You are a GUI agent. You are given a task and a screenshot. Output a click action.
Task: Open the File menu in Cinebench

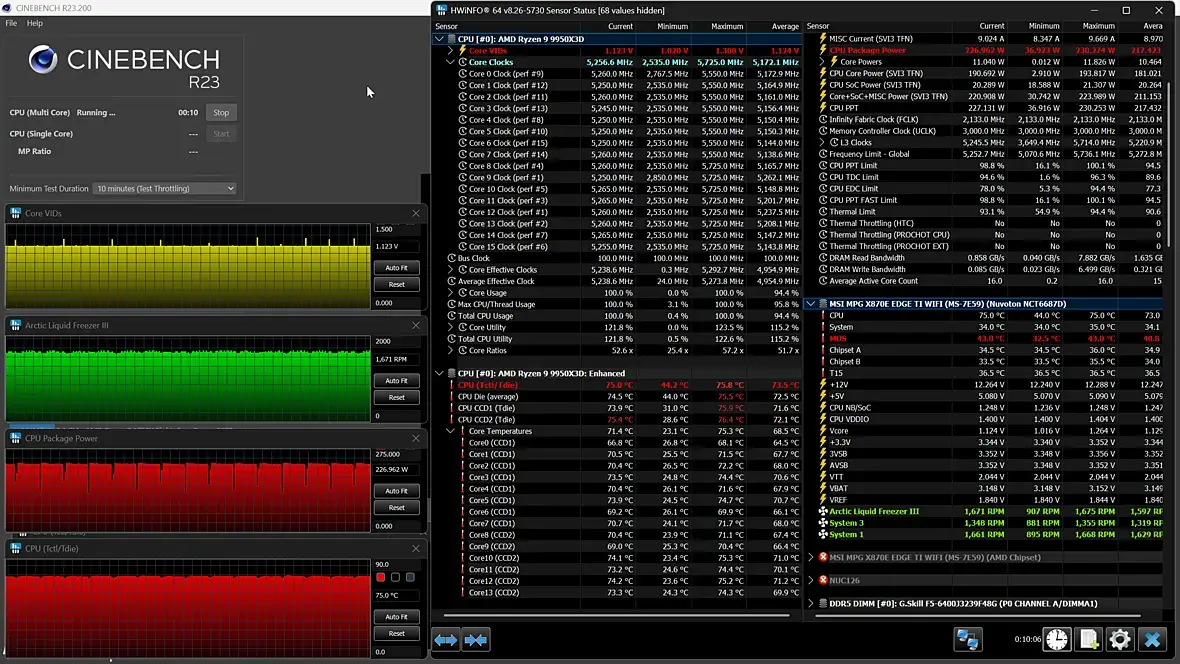click(x=11, y=23)
